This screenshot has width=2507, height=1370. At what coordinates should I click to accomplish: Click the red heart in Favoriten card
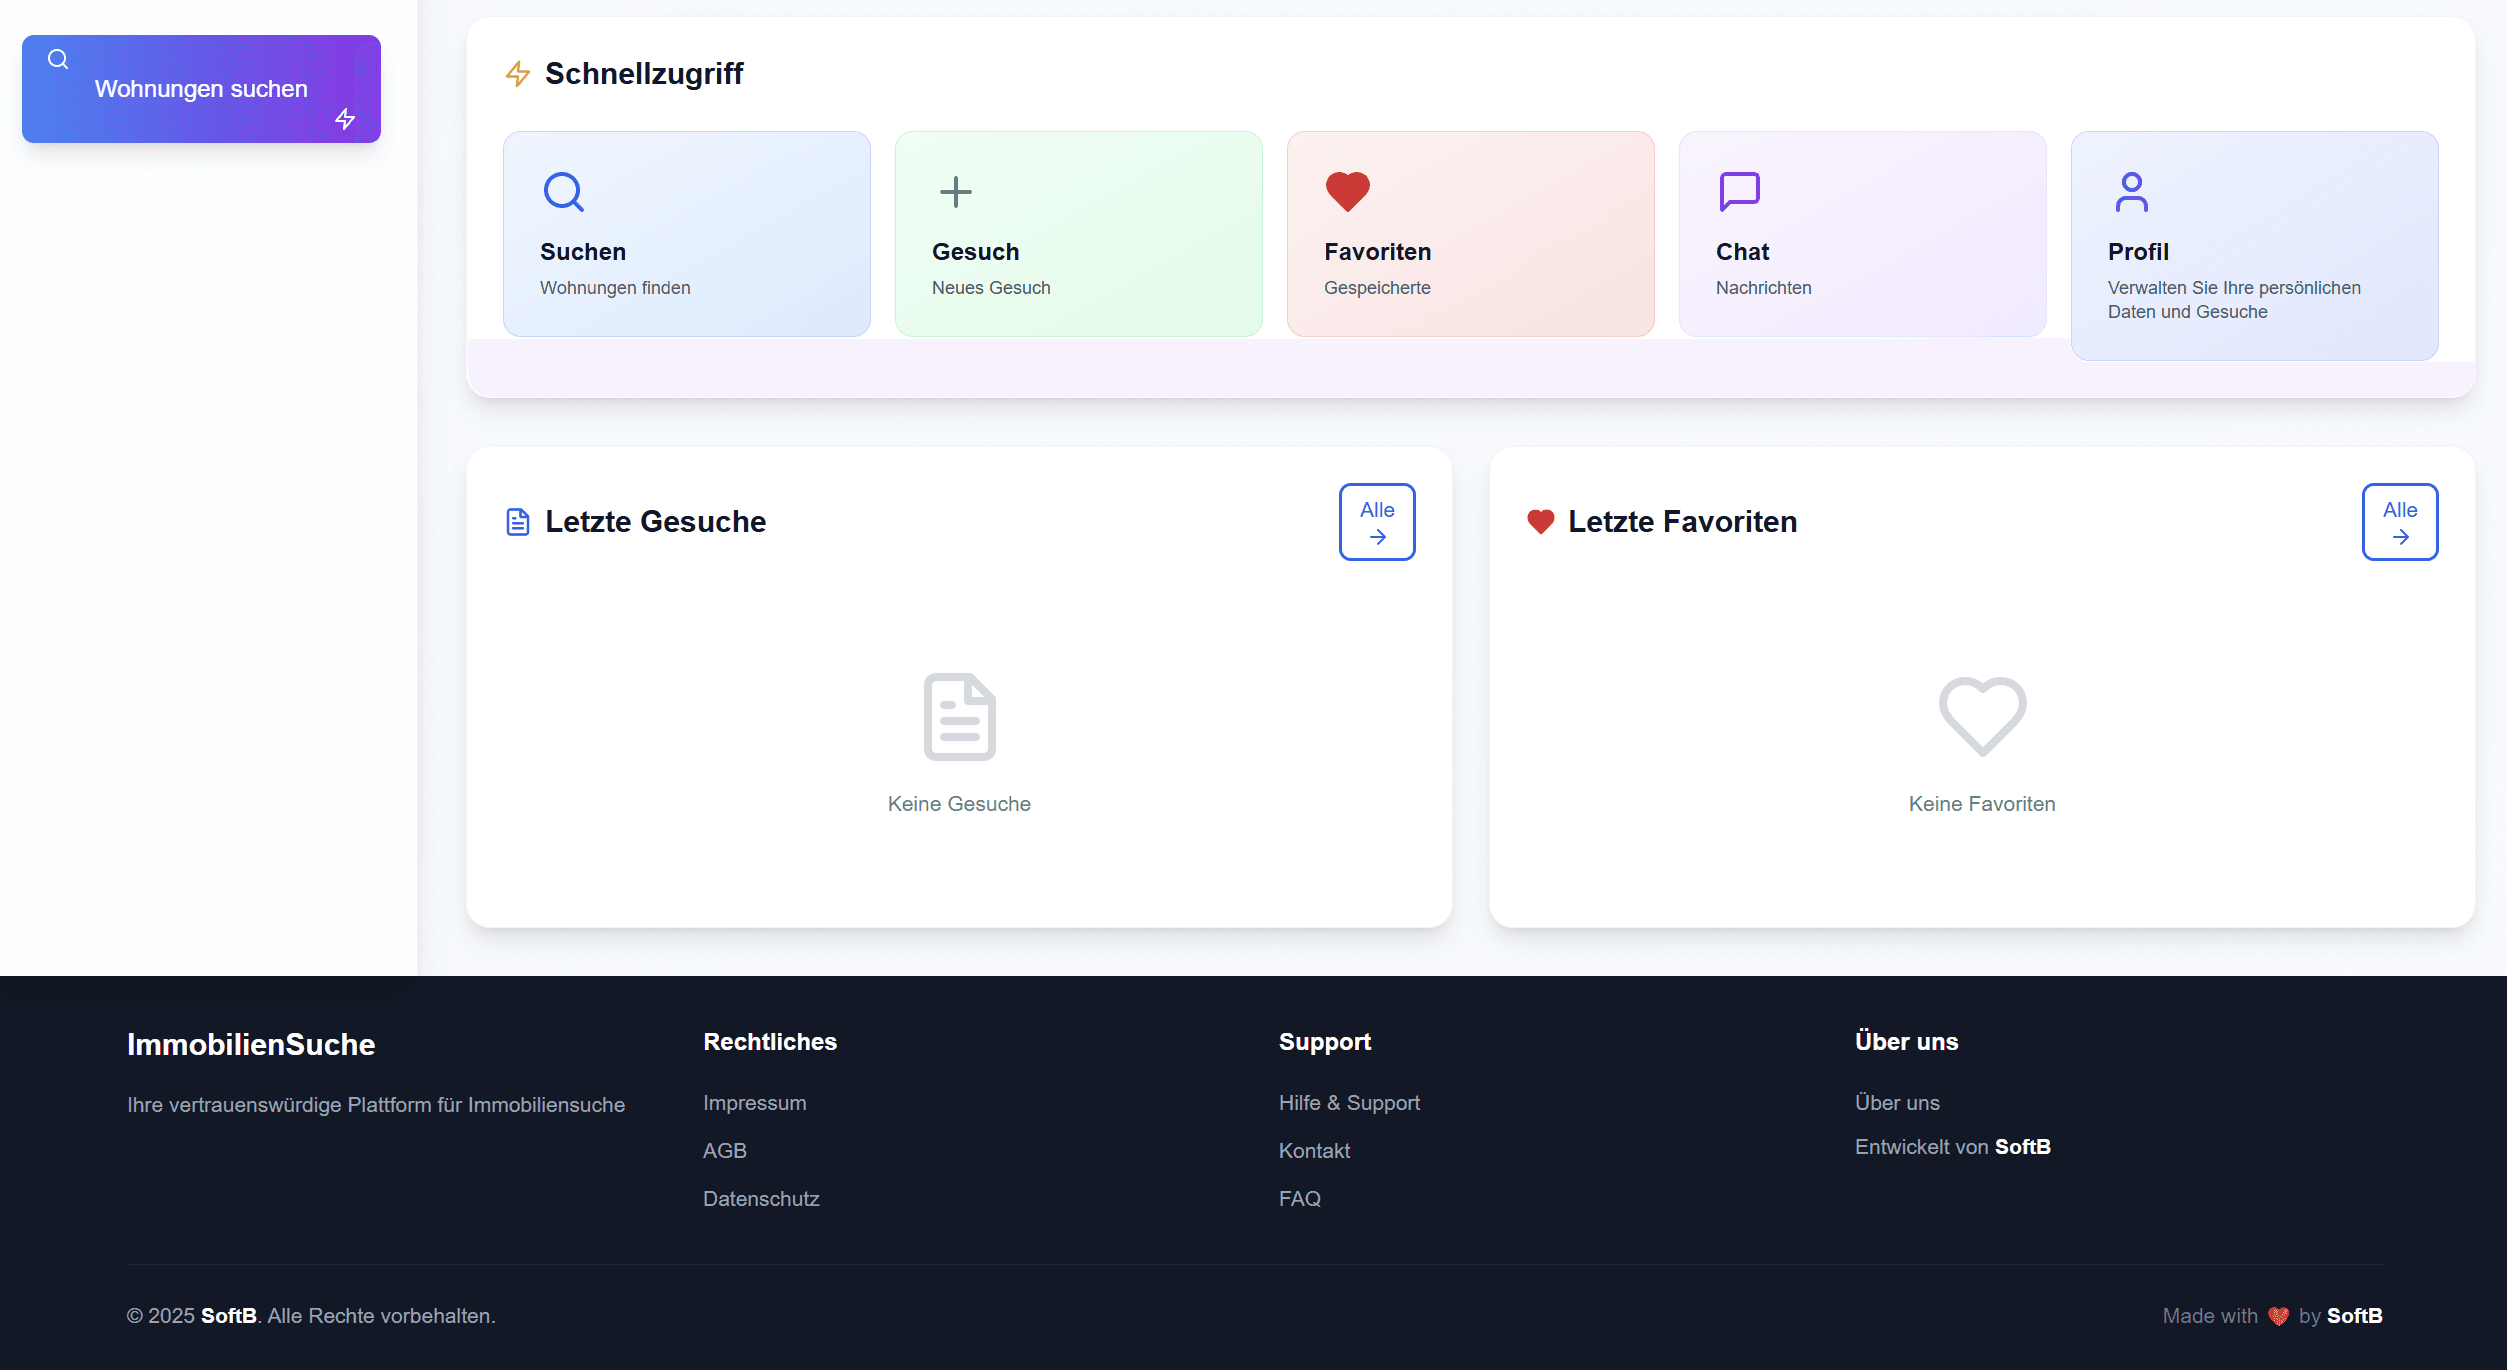point(1347,191)
